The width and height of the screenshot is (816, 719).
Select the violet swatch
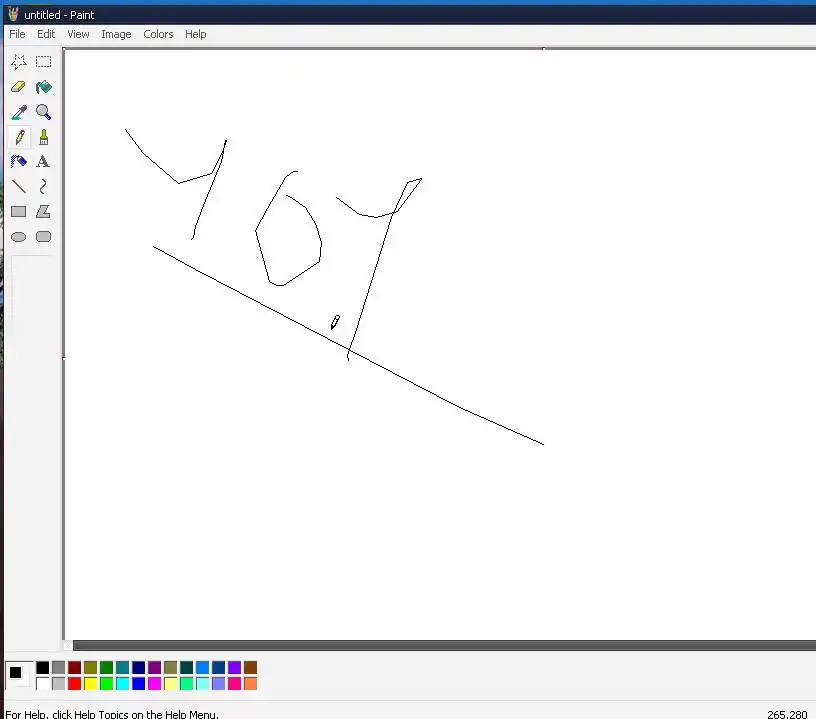[x=235, y=667]
